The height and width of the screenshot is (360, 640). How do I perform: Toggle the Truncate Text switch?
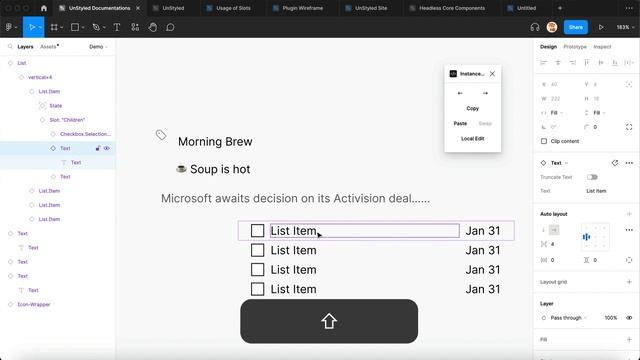(x=592, y=177)
